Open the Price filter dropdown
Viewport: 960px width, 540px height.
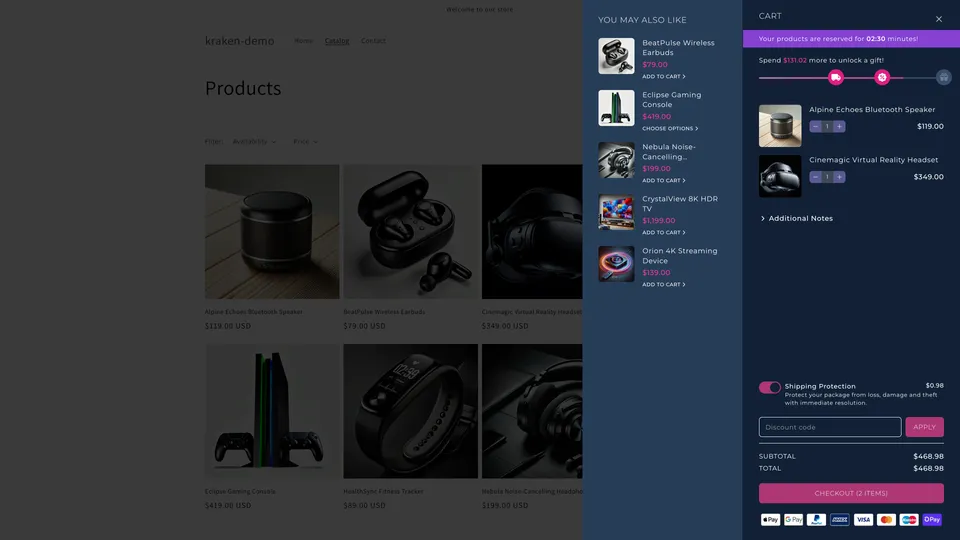click(305, 142)
